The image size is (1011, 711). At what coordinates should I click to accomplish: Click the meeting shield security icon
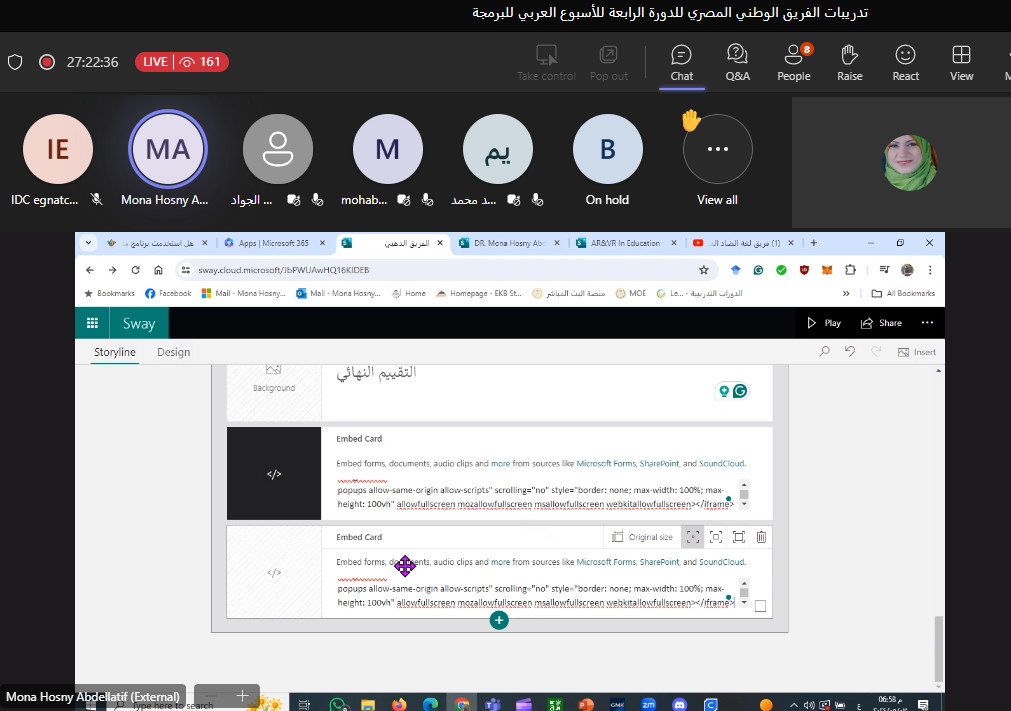click(15, 62)
